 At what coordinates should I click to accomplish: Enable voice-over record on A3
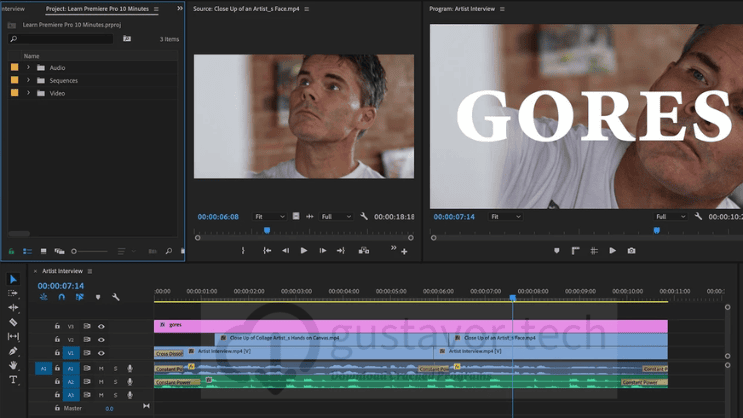click(x=129, y=395)
